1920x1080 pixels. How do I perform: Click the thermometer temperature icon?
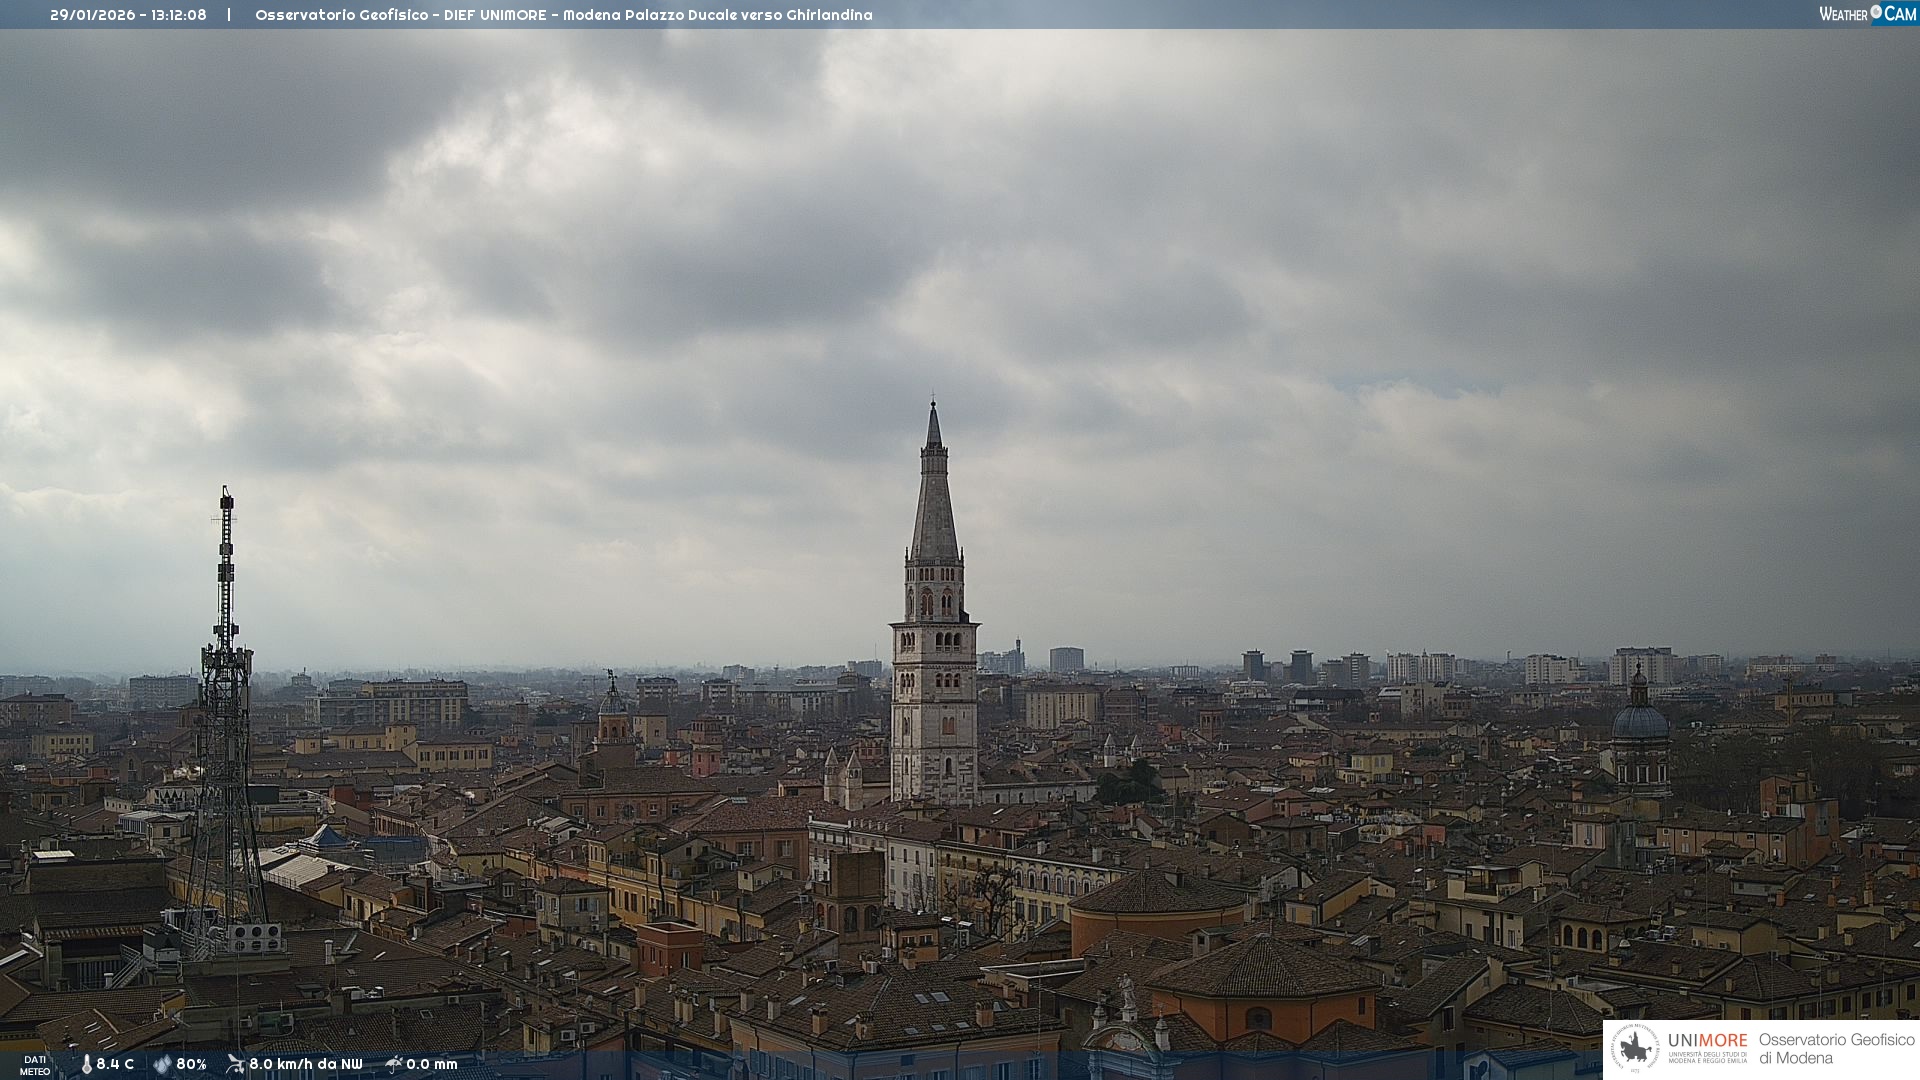coord(86,1064)
